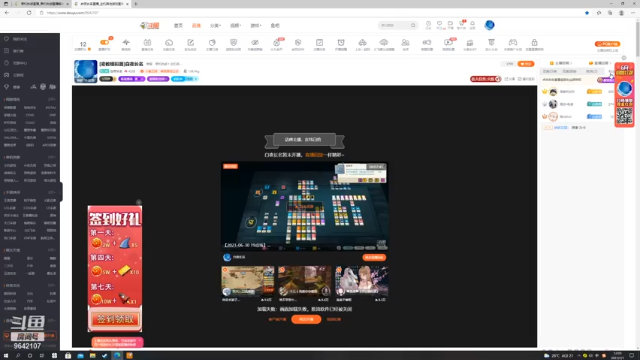Click the gamepad icon in streamer toolbar
The width and height of the screenshot is (640, 360).
click(513, 42)
